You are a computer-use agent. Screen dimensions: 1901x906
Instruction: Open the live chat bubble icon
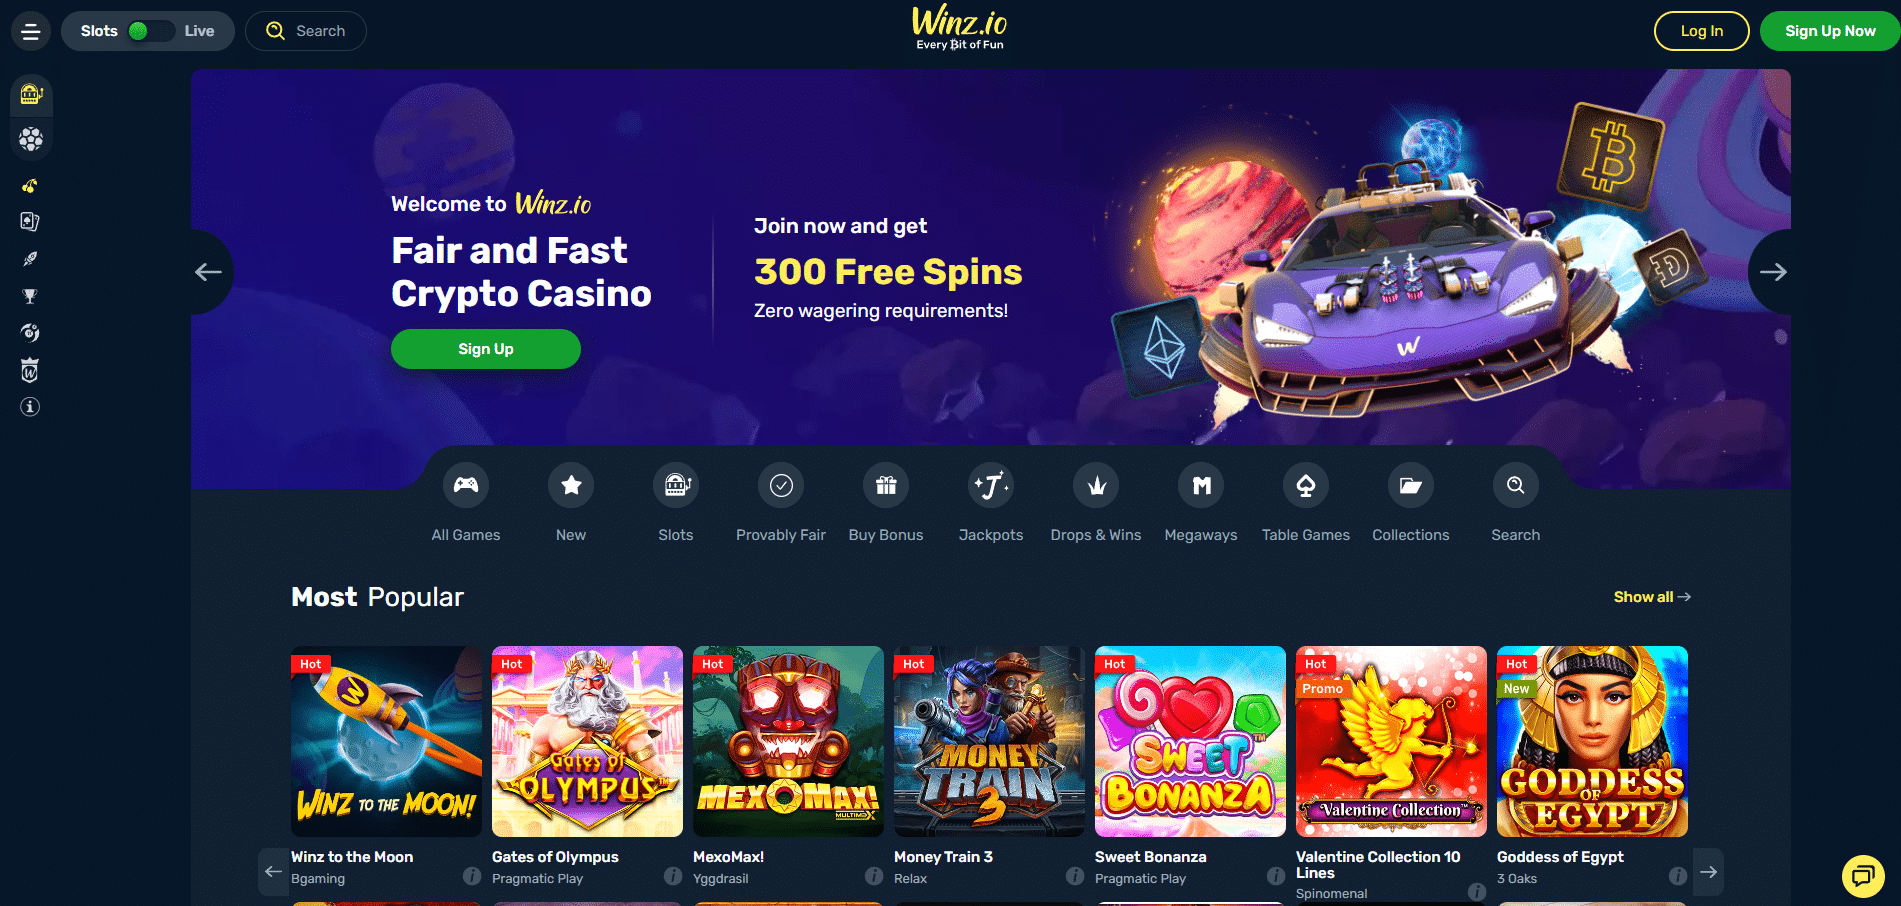[x=1863, y=876]
